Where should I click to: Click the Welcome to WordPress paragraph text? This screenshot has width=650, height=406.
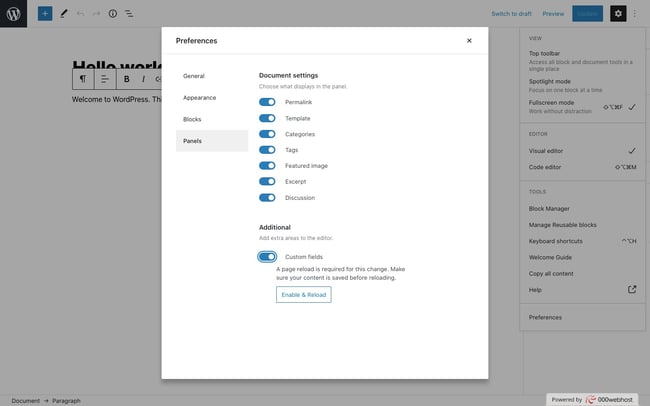click(x=116, y=100)
